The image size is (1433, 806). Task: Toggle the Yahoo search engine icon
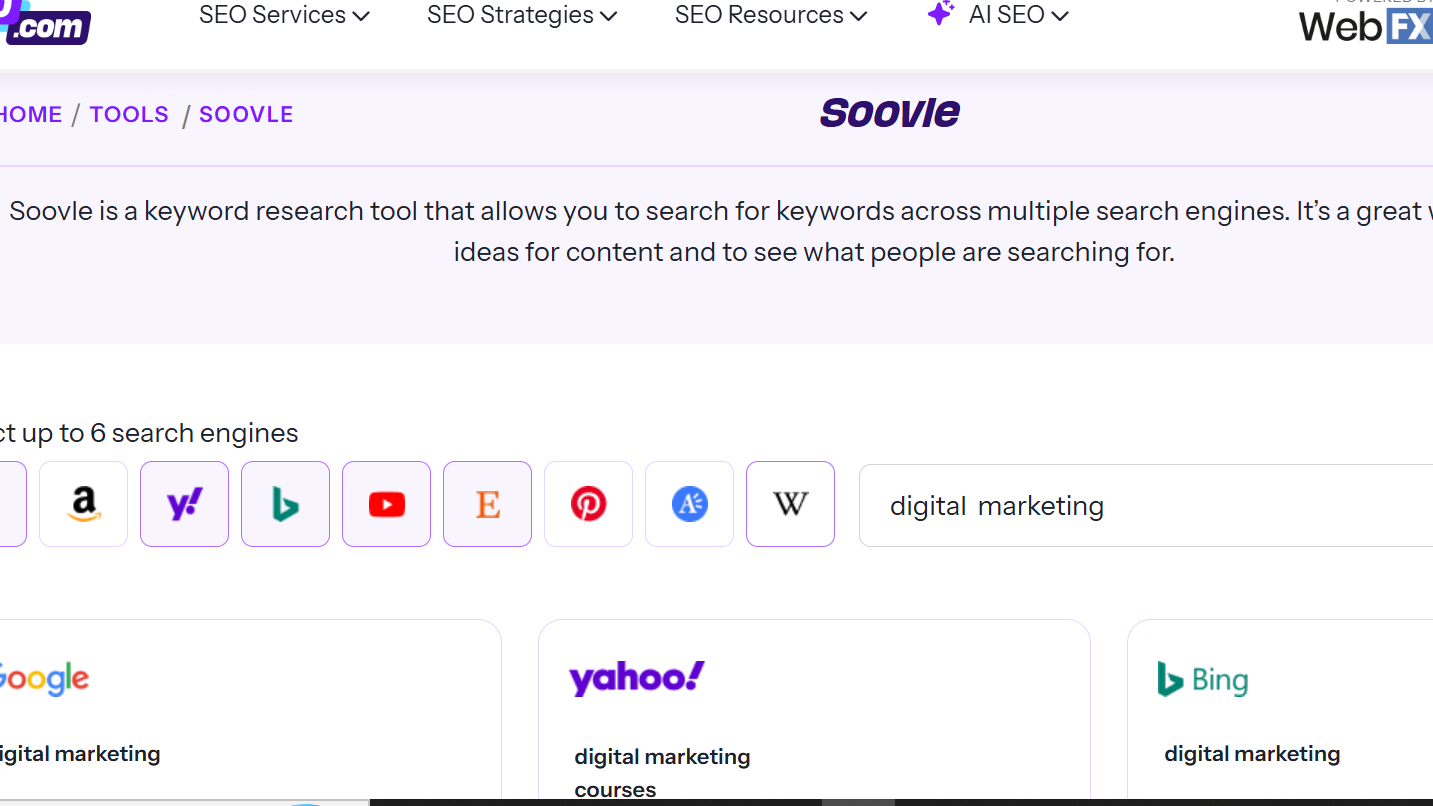184,504
